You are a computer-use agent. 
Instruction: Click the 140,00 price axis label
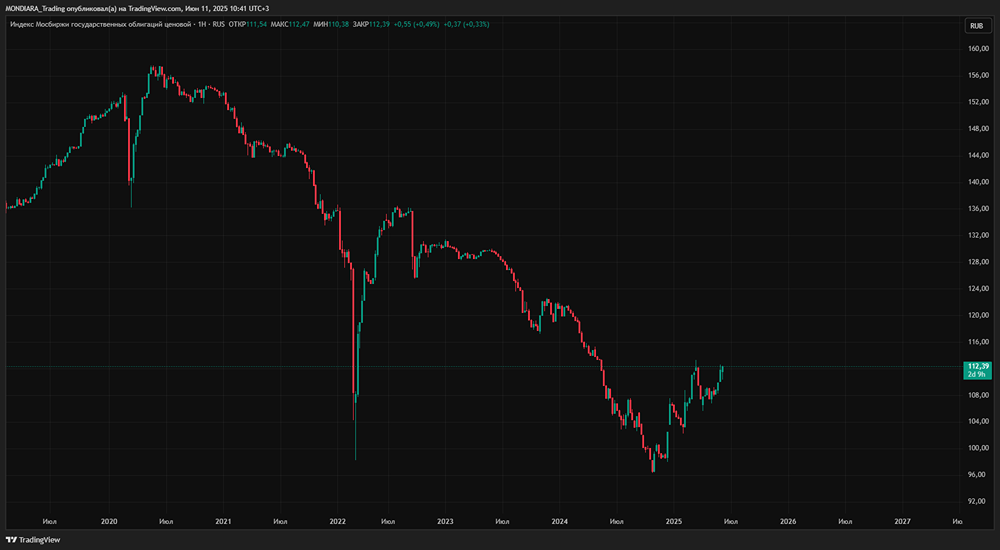click(x=978, y=182)
